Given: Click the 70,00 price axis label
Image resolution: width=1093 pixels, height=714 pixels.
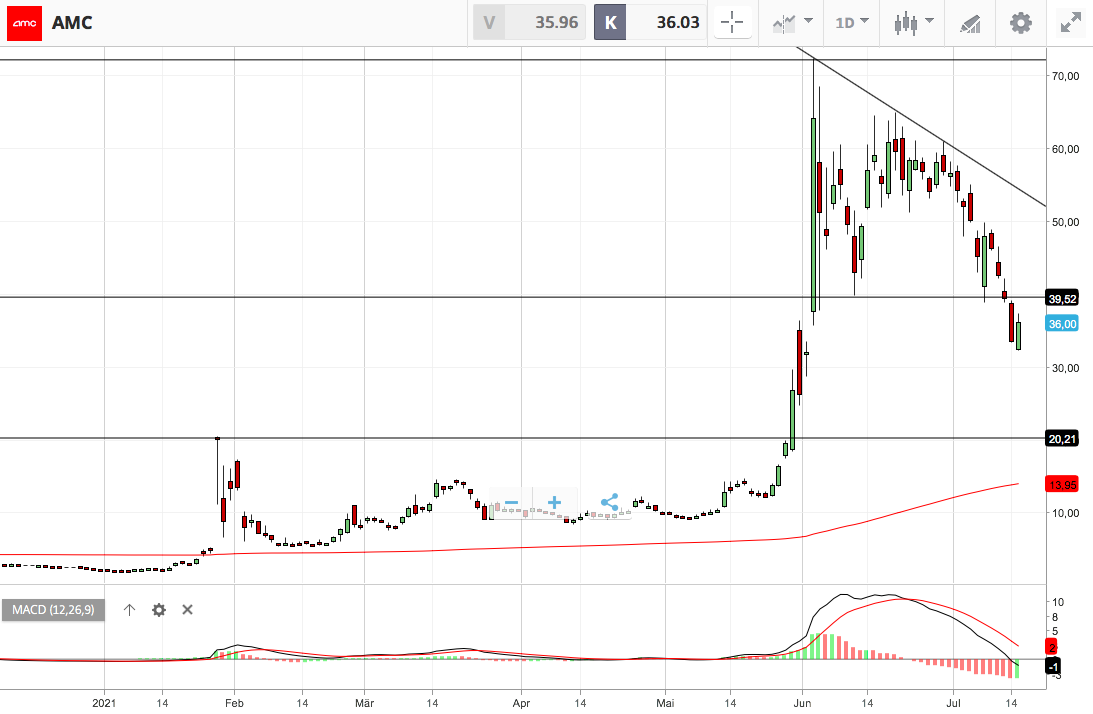Looking at the screenshot, I should point(1065,76).
